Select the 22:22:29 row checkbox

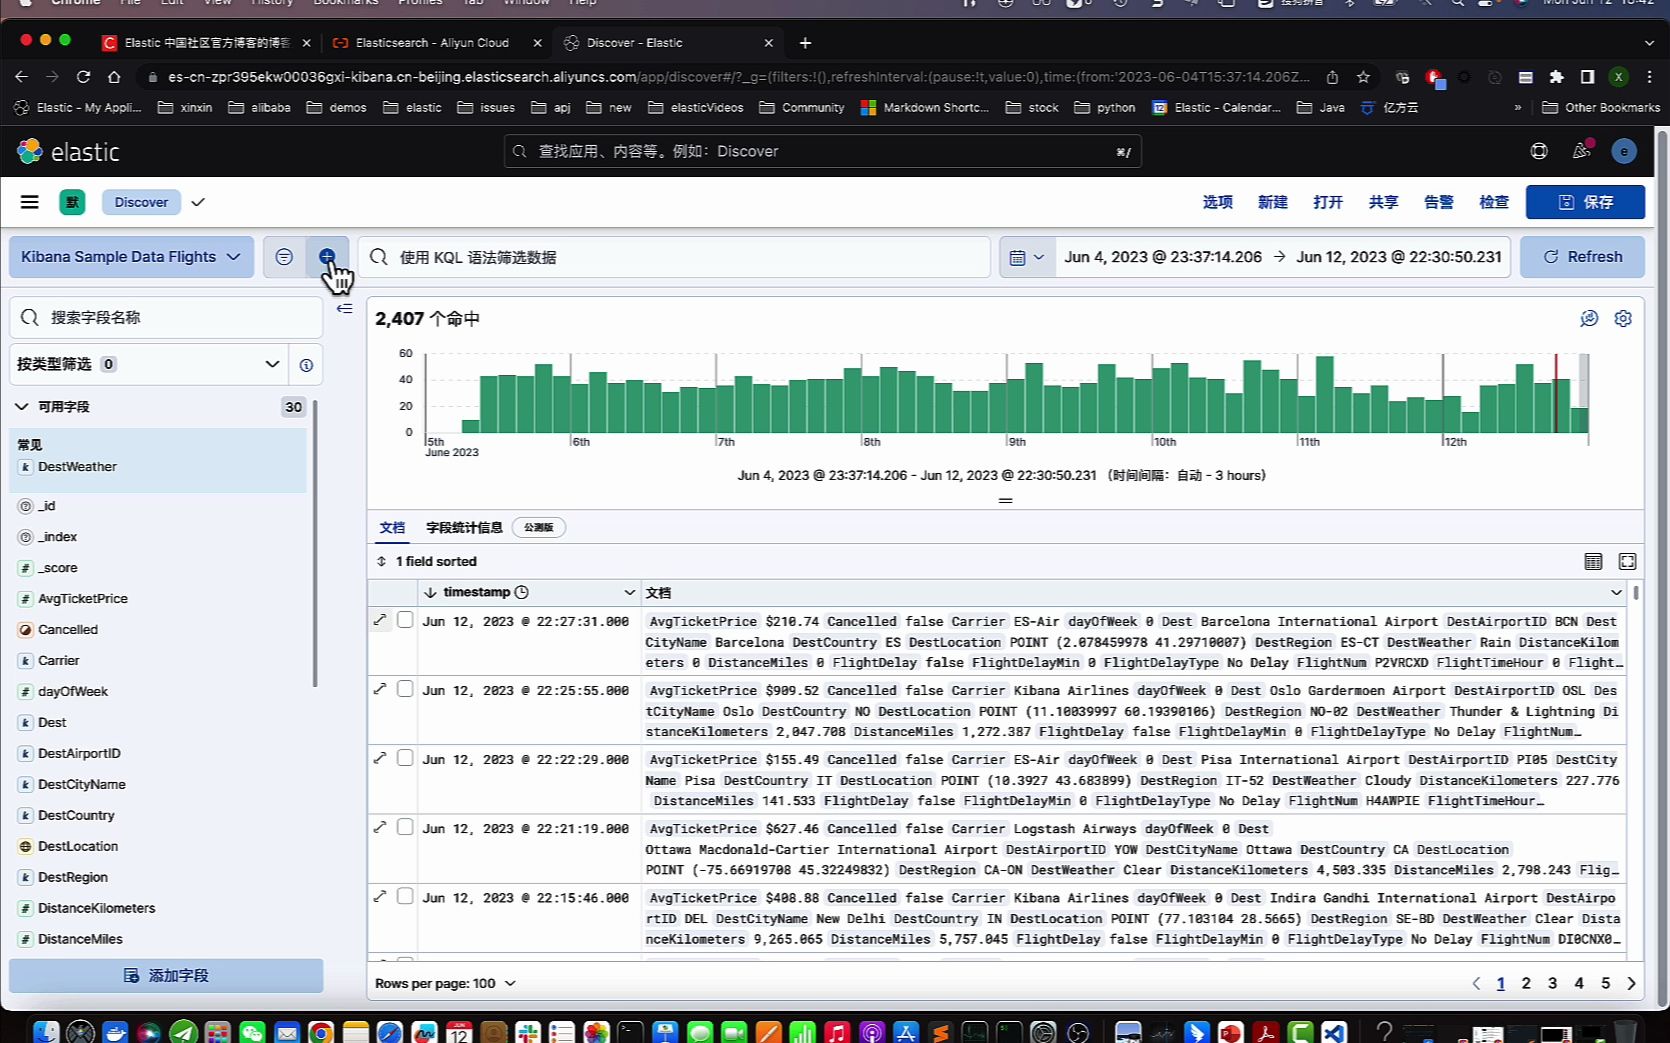[x=405, y=758]
